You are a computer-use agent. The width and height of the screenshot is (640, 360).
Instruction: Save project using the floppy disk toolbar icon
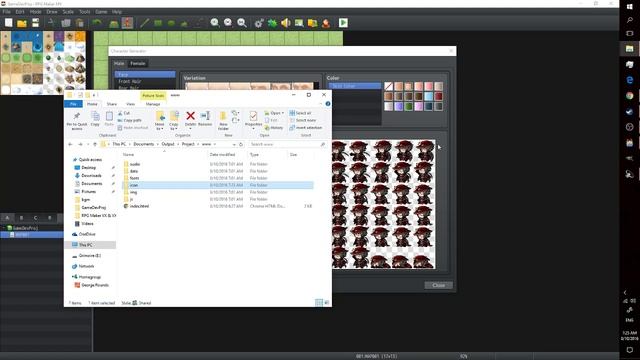(x=36, y=23)
